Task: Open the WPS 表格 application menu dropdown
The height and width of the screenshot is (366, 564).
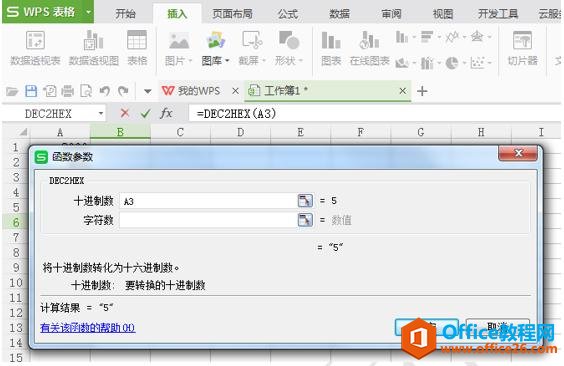Action: [88, 12]
